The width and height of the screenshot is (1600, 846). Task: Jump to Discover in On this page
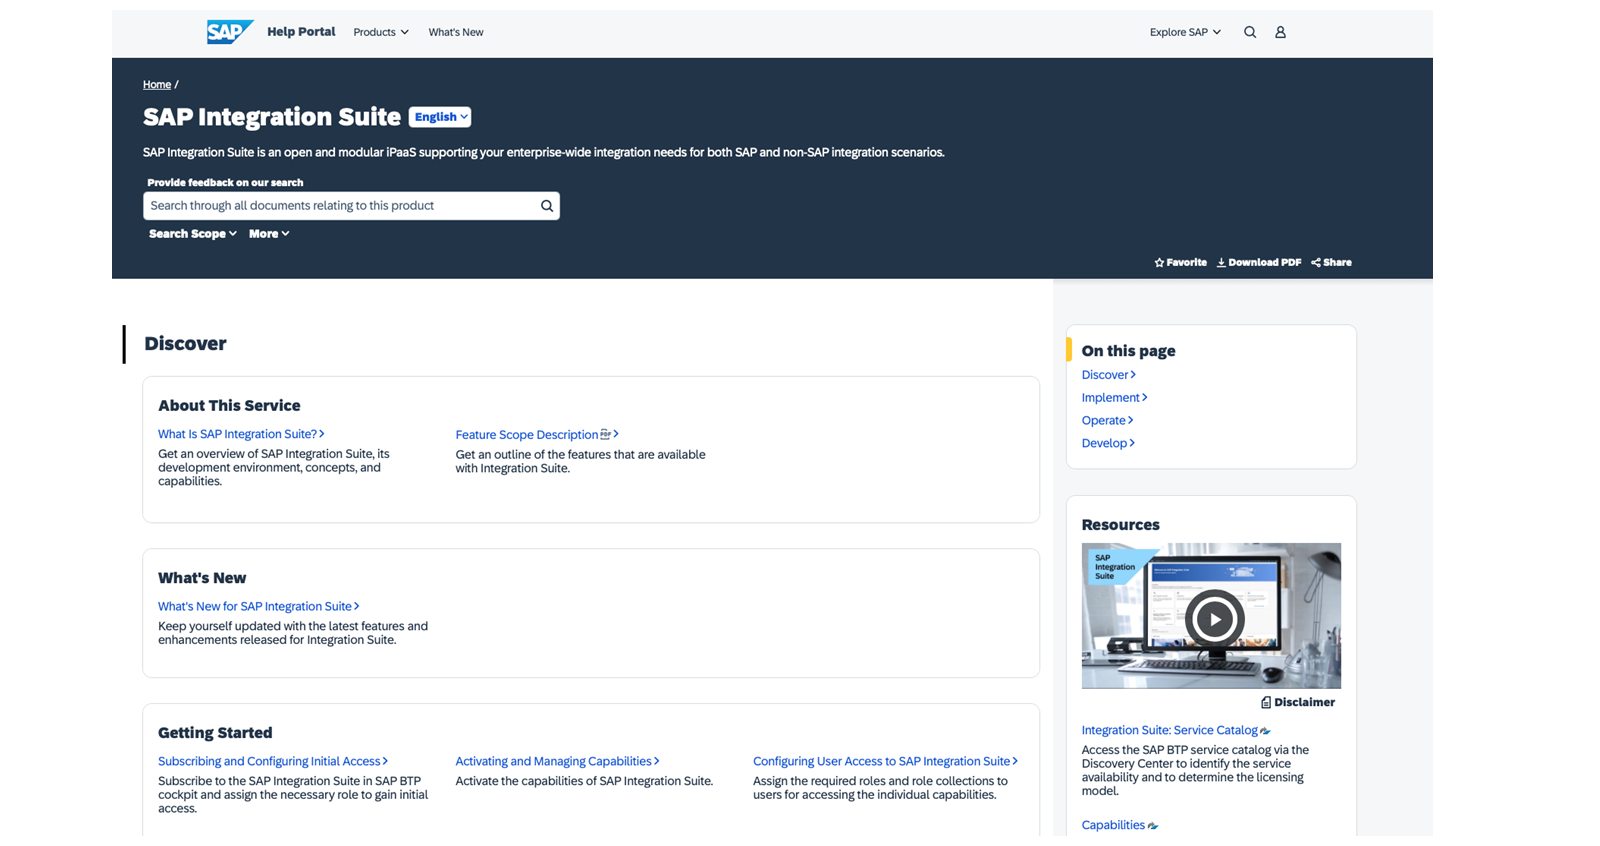coord(1108,375)
